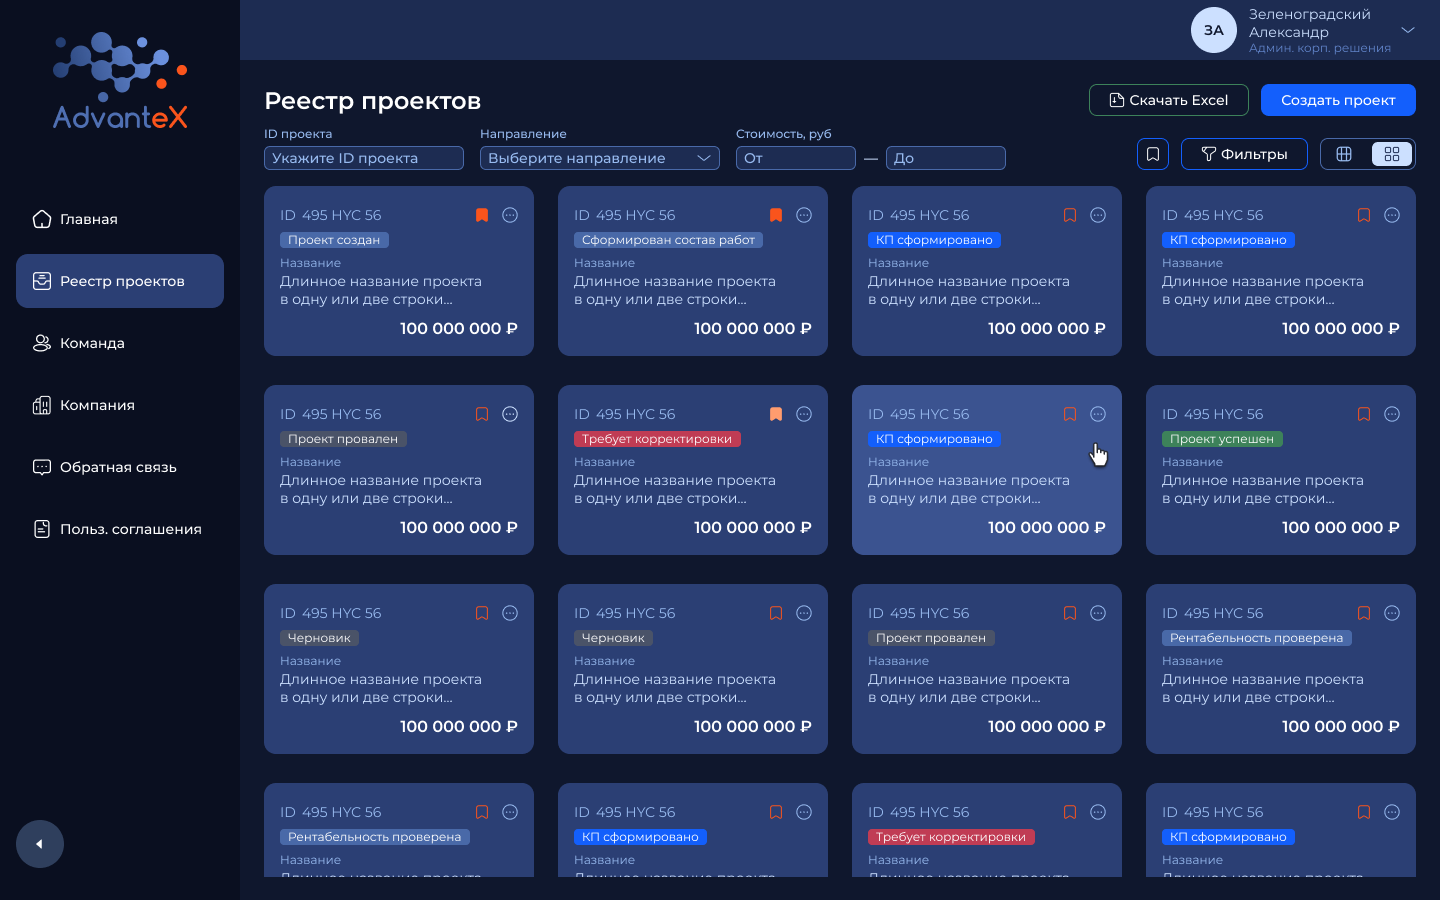Image resolution: width=1440 pixels, height=900 pixels.
Task: Click the Проект успешен status badge
Action: tap(1222, 439)
